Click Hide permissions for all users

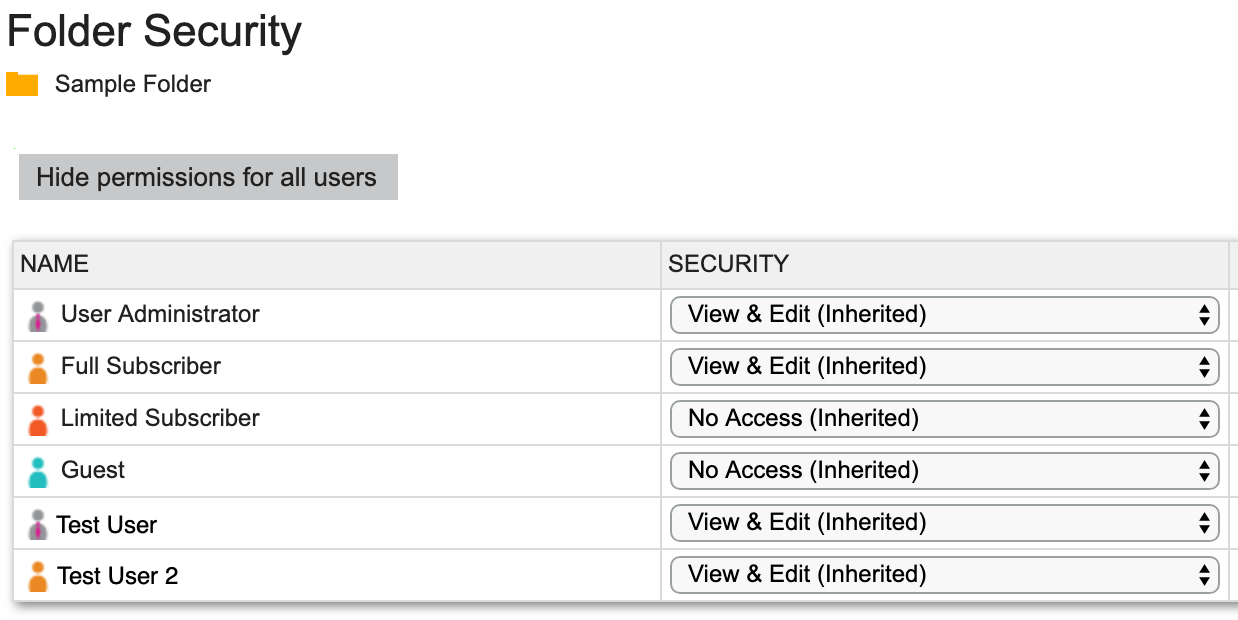point(207,177)
